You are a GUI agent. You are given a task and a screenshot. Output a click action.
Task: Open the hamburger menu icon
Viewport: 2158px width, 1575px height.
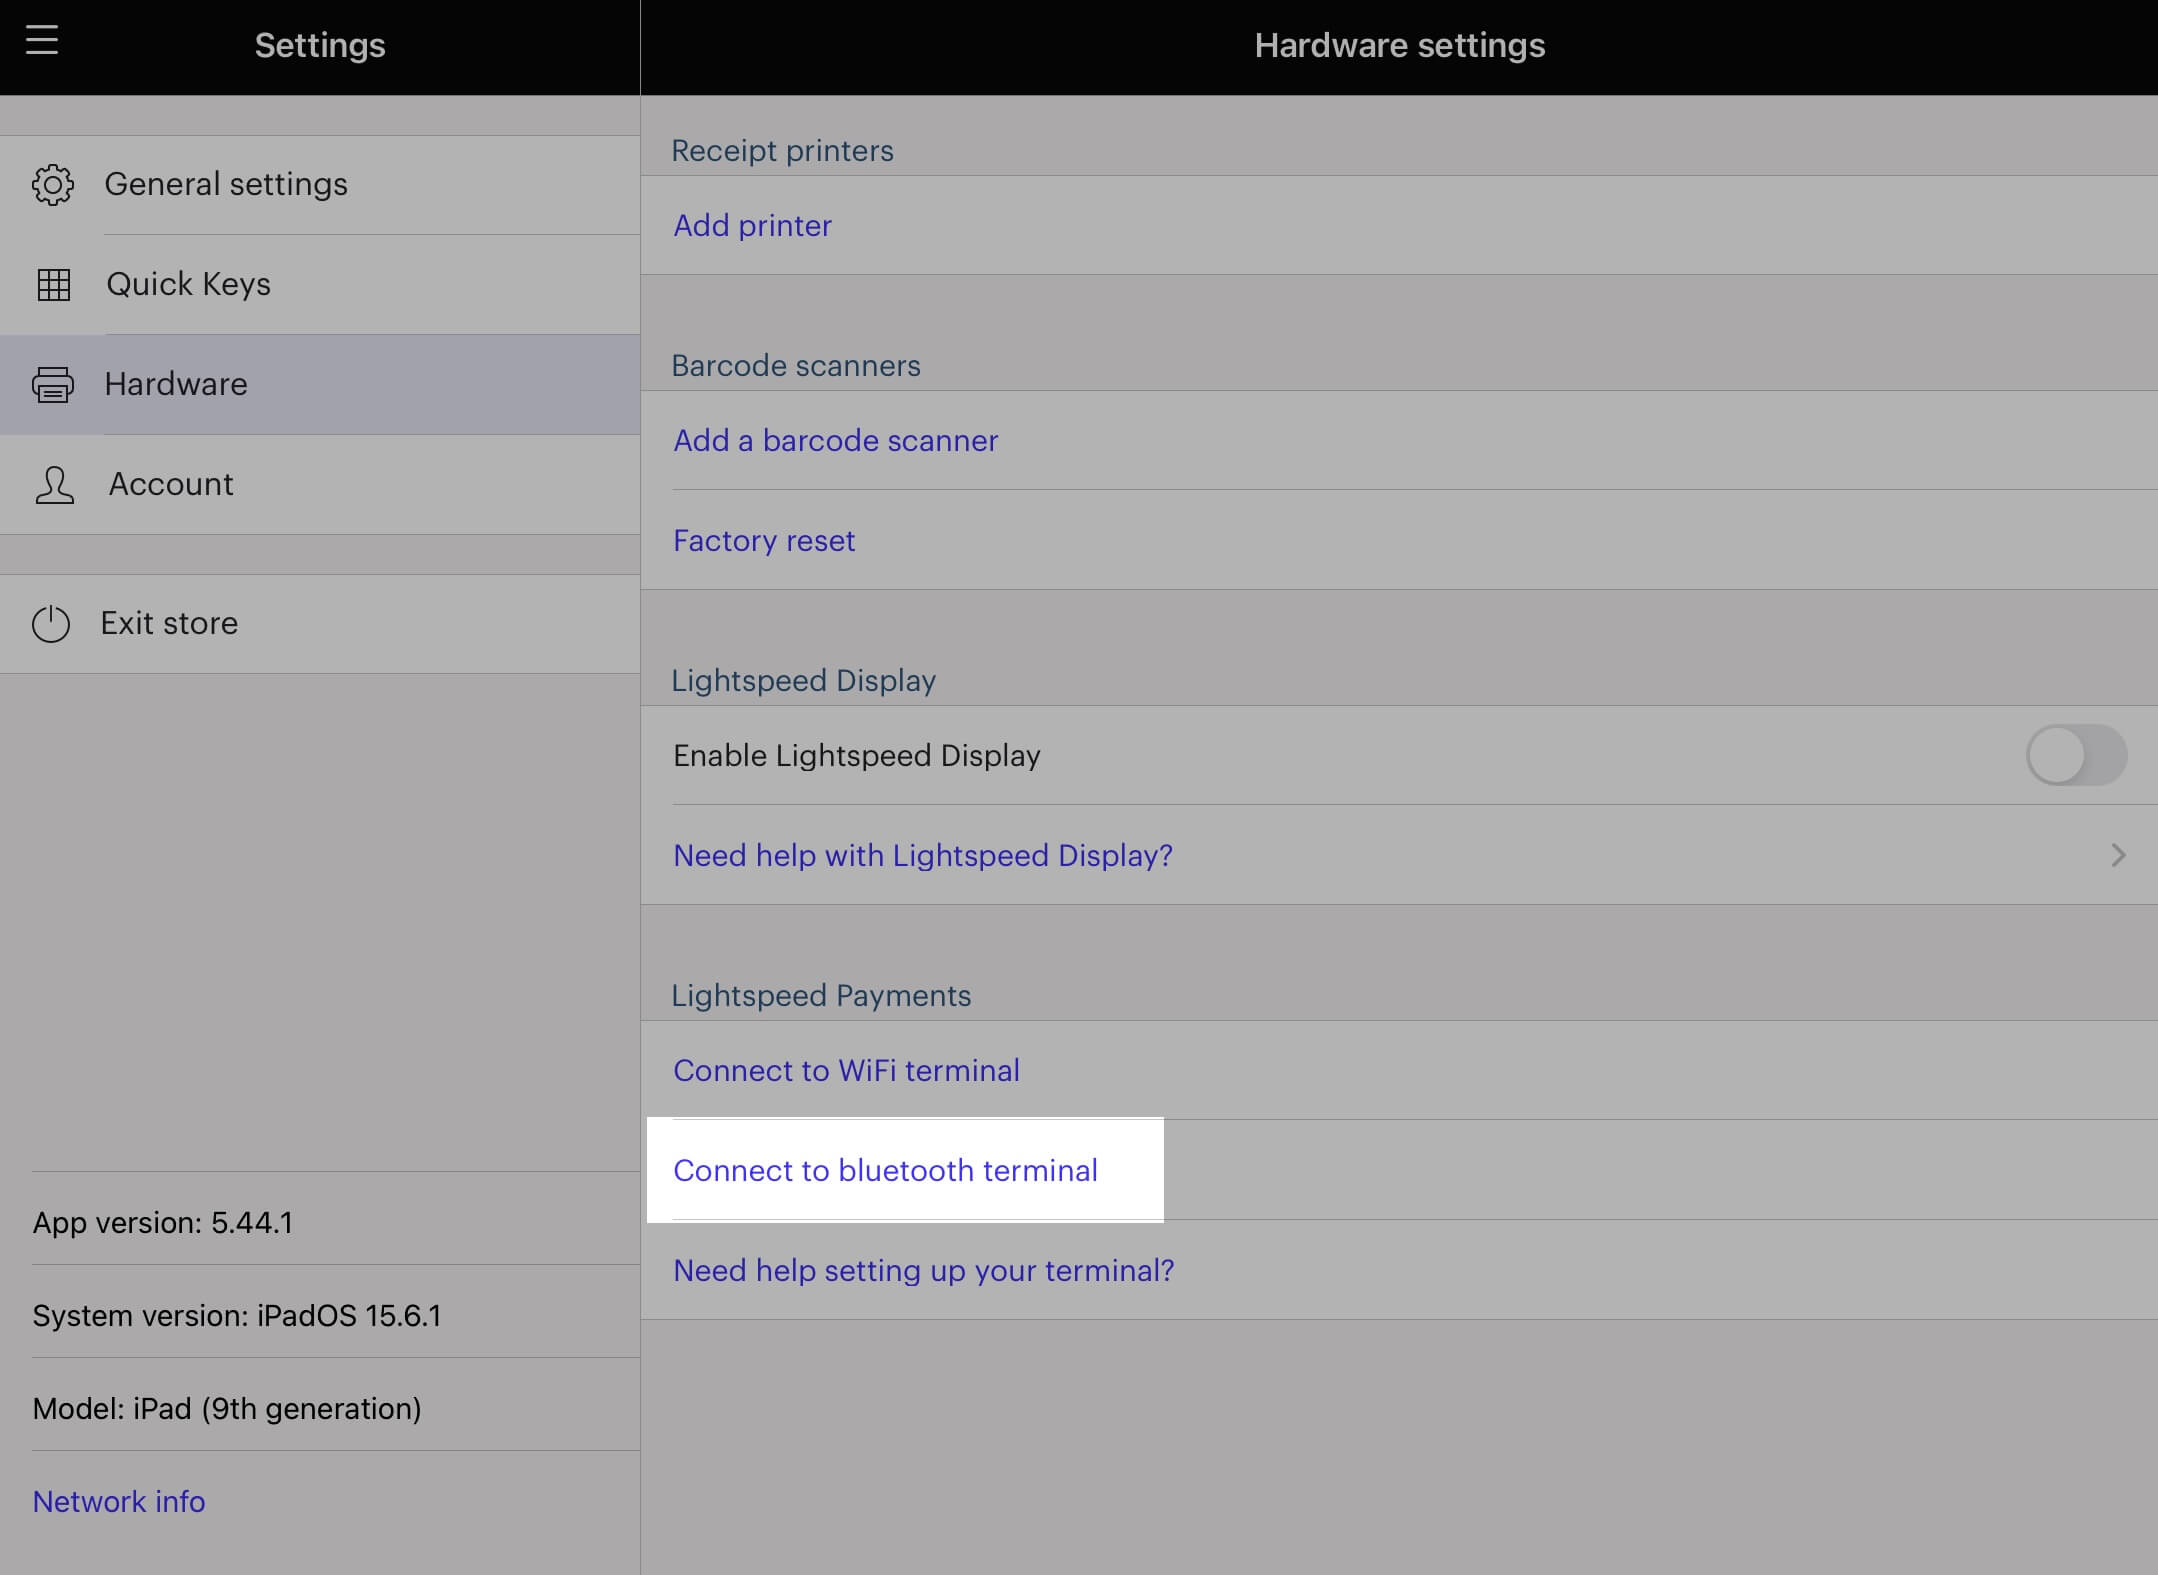[x=42, y=40]
